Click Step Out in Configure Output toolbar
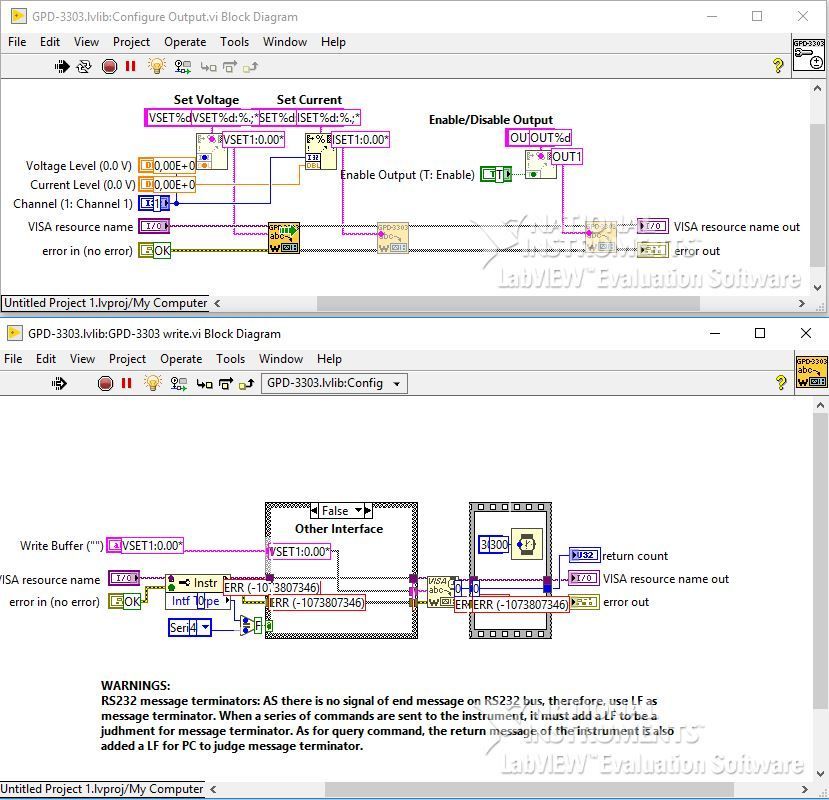The width and height of the screenshot is (829, 800). pos(250,67)
